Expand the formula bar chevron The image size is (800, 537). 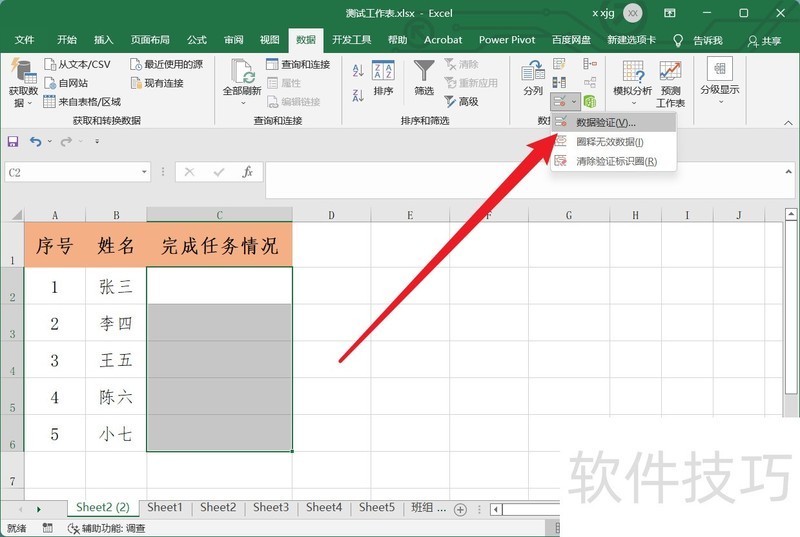[789, 172]
